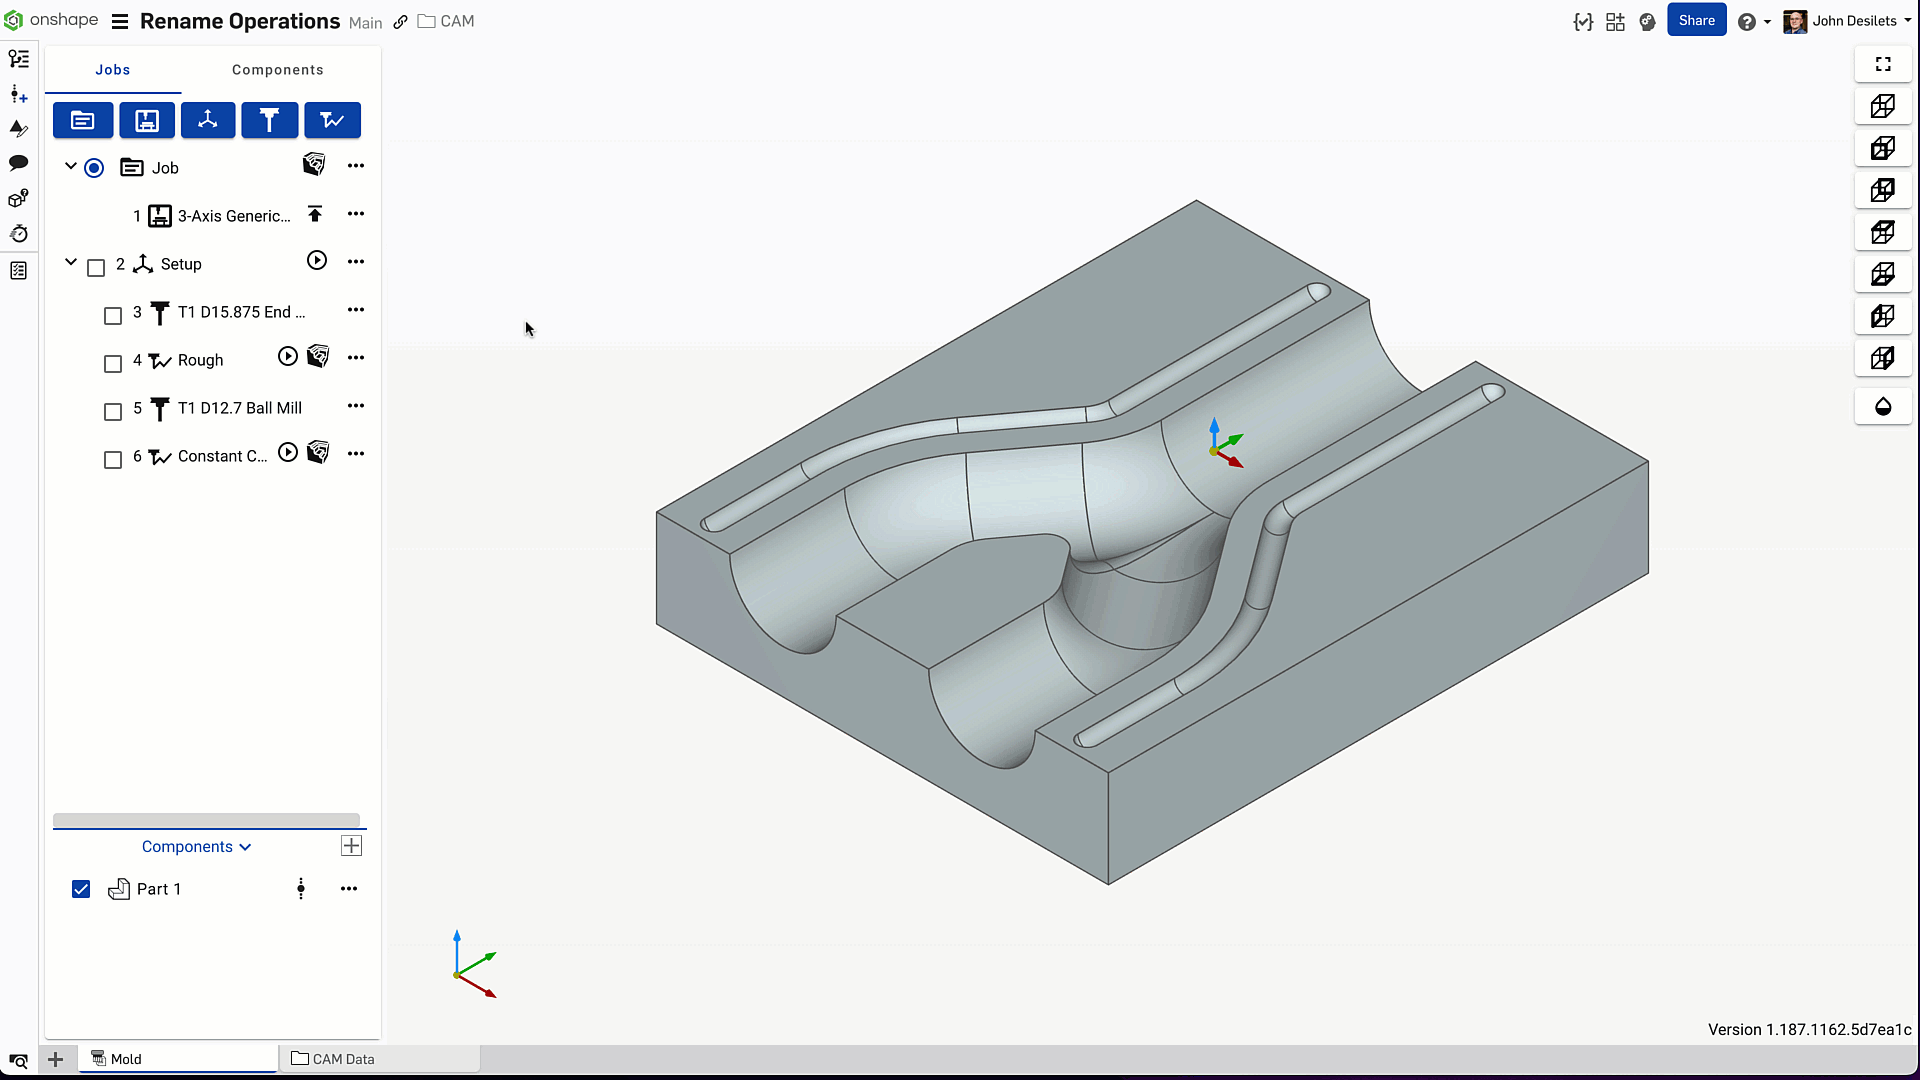Open the render mode droplet icon
This screenshot has width=1920, height=1080.
pyautogui.click(x=1883, y=407)
